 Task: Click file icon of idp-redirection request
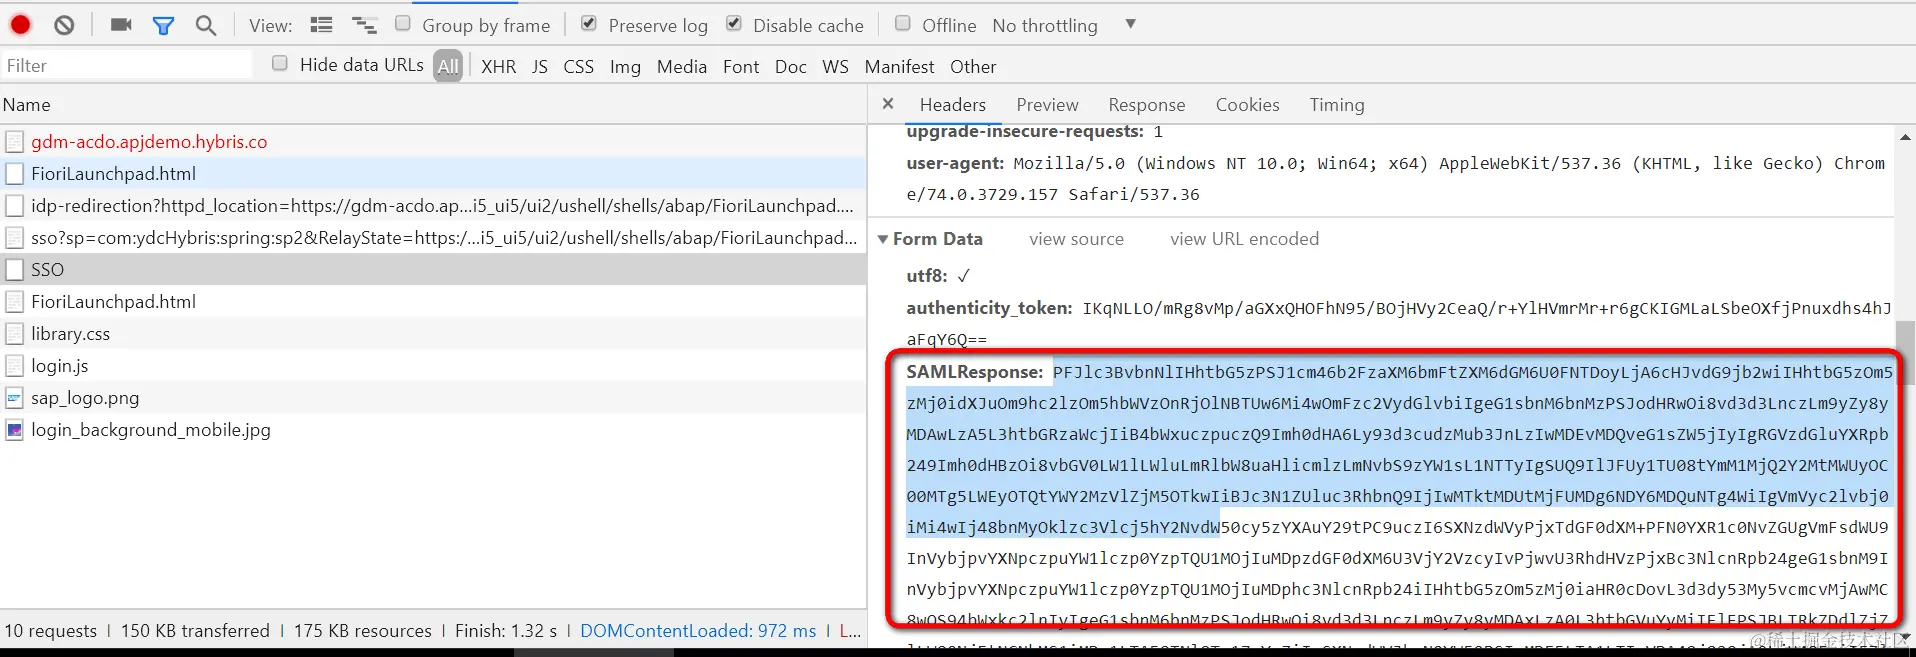pos(14,206)
